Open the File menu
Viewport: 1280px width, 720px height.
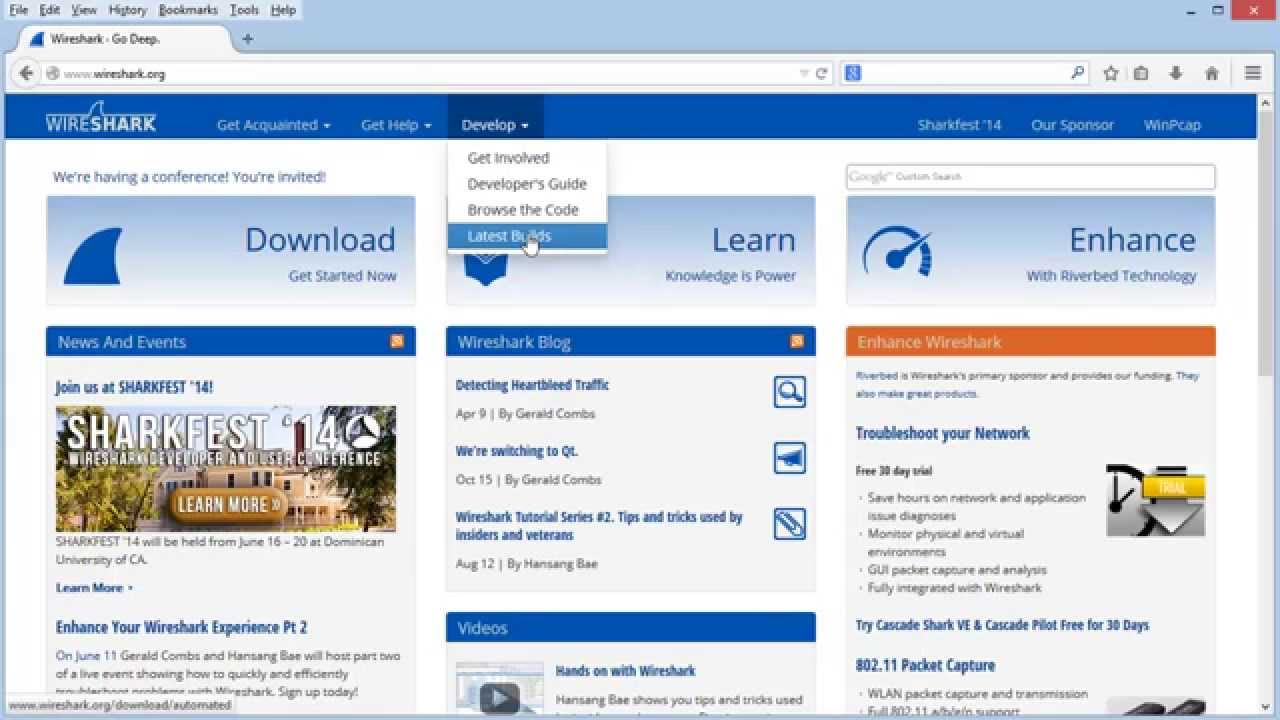[x=19, y=10]
